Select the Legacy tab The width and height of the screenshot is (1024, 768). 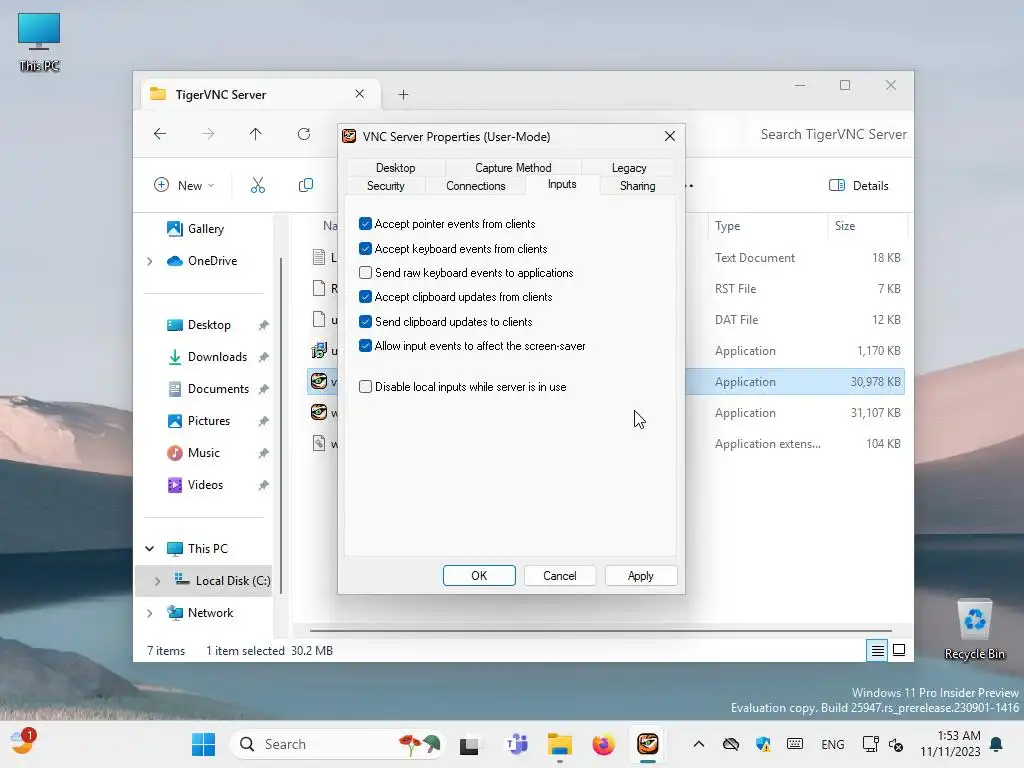coord(628,168)
